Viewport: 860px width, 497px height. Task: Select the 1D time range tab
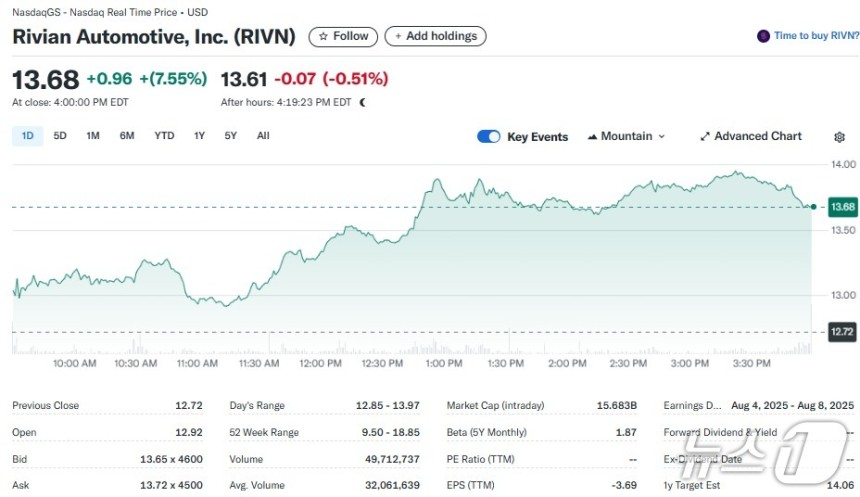click(x=27, y=136)
